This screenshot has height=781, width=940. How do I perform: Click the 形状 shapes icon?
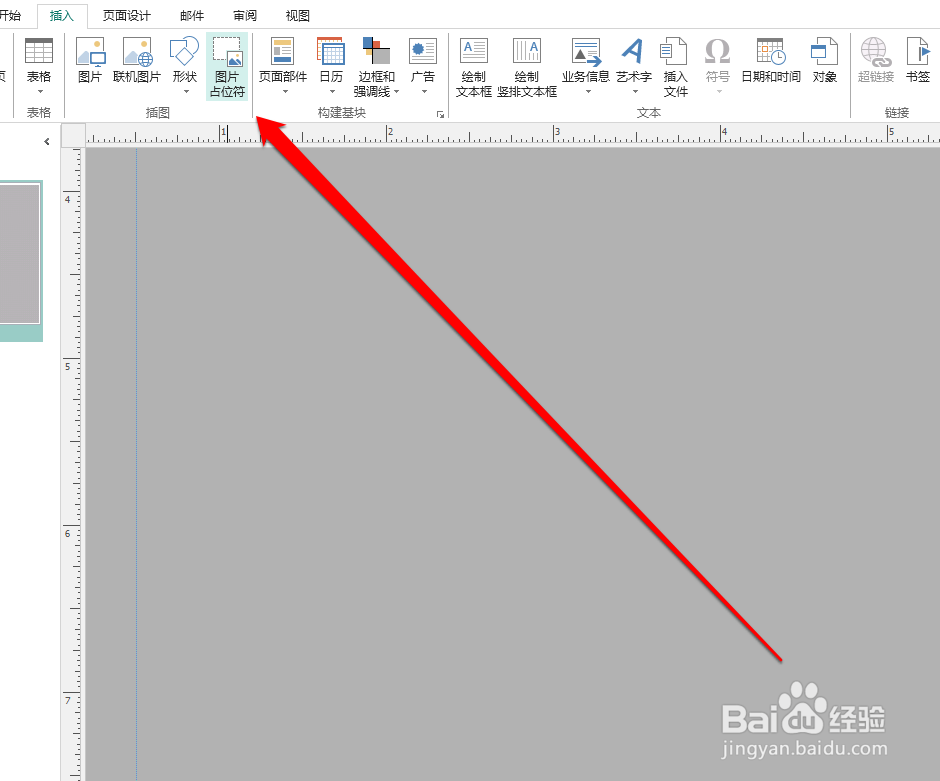tap(184, 52)
